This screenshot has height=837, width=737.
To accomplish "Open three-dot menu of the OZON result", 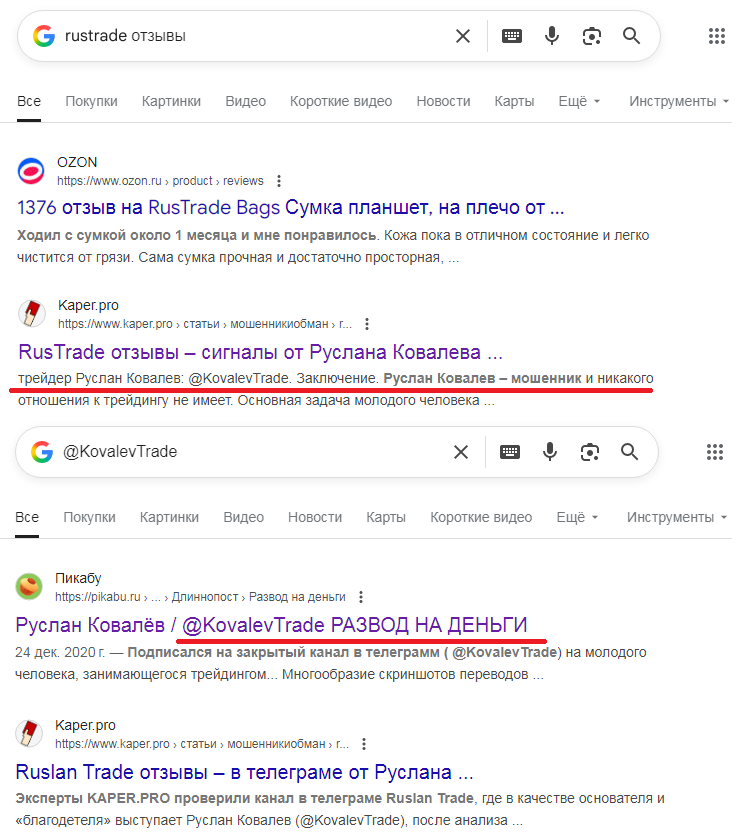I will pyautogui.click(x=279, y=181).
